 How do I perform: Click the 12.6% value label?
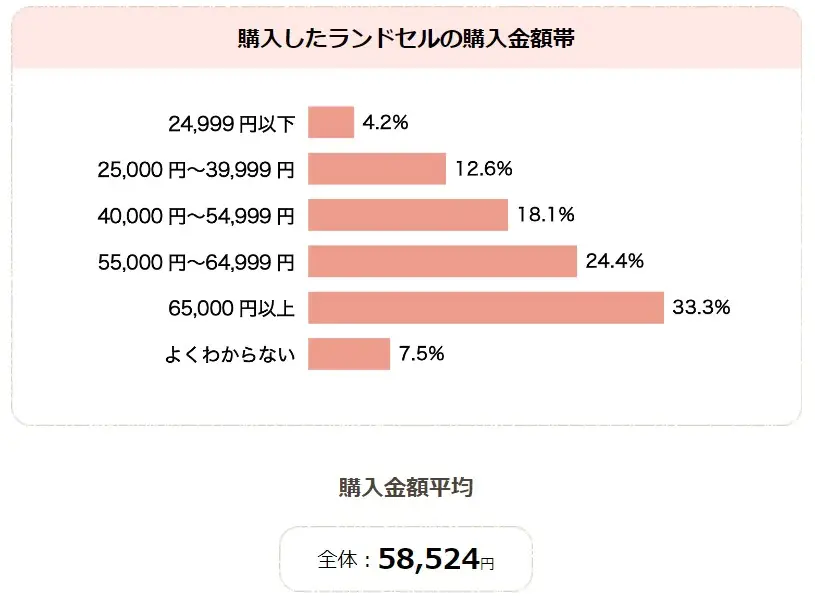483,169
